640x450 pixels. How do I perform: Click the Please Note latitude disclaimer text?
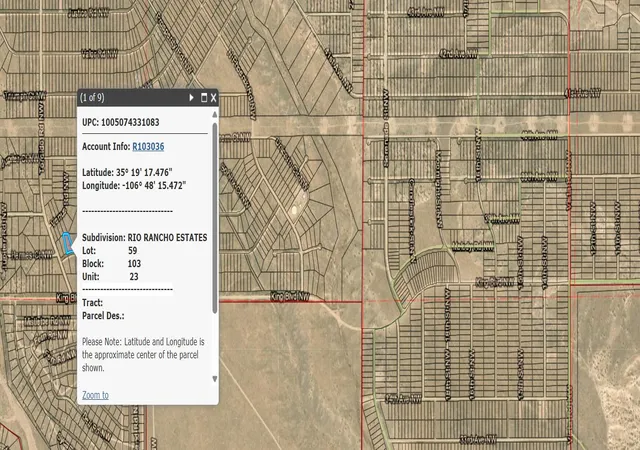click(x=143, y=354)
